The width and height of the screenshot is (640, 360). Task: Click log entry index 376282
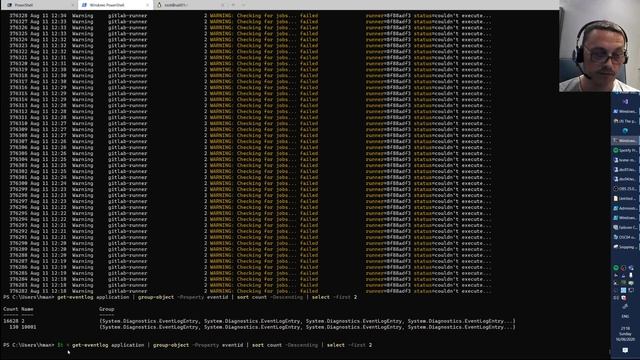pos(18,291)
